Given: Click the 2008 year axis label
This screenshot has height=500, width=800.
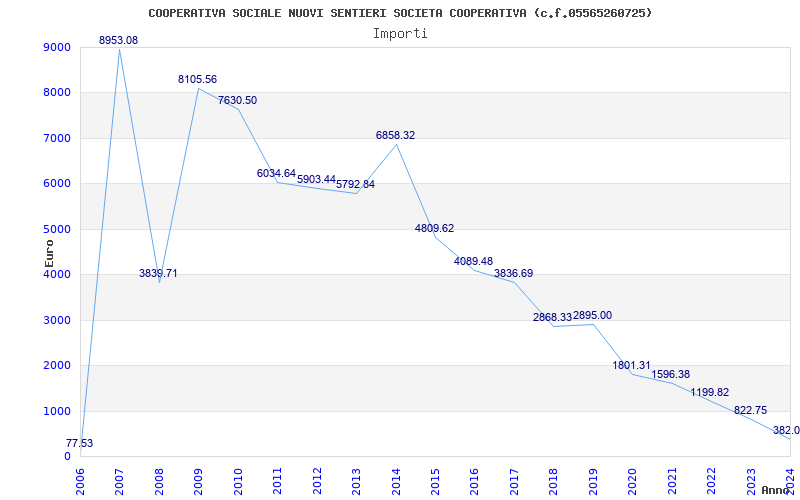Looking at the screenshot, I should point(159,481).
